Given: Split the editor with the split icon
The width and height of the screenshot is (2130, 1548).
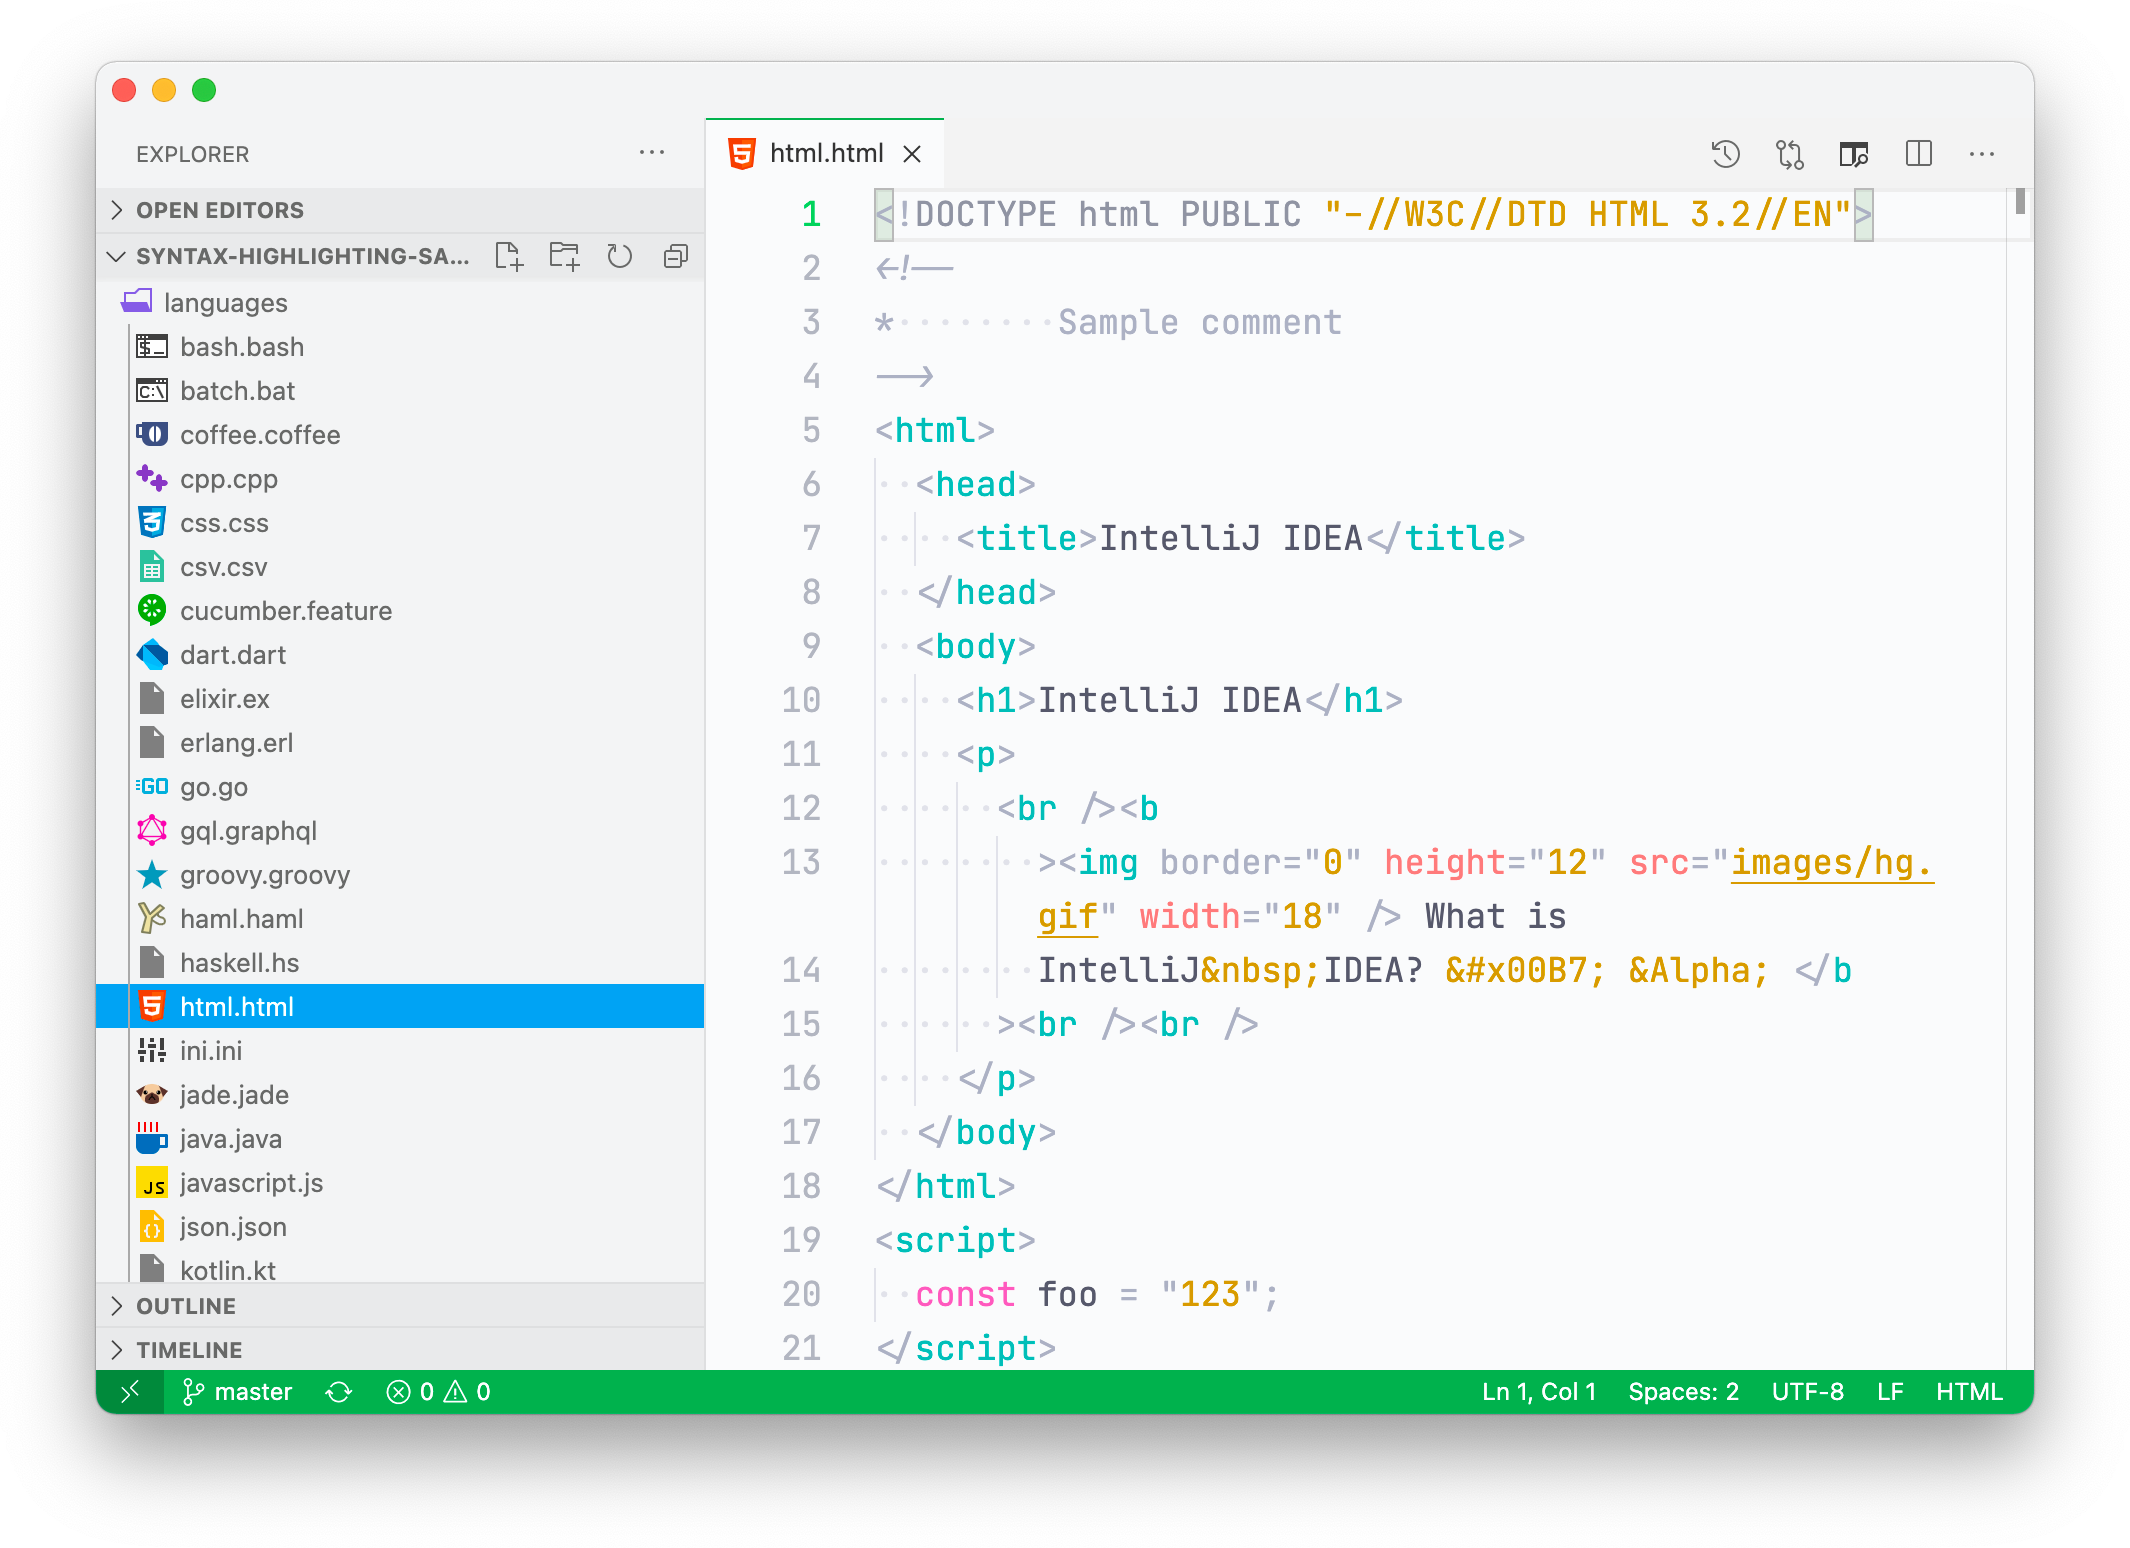Looking at the screenshot, I should pos(1919,153).
